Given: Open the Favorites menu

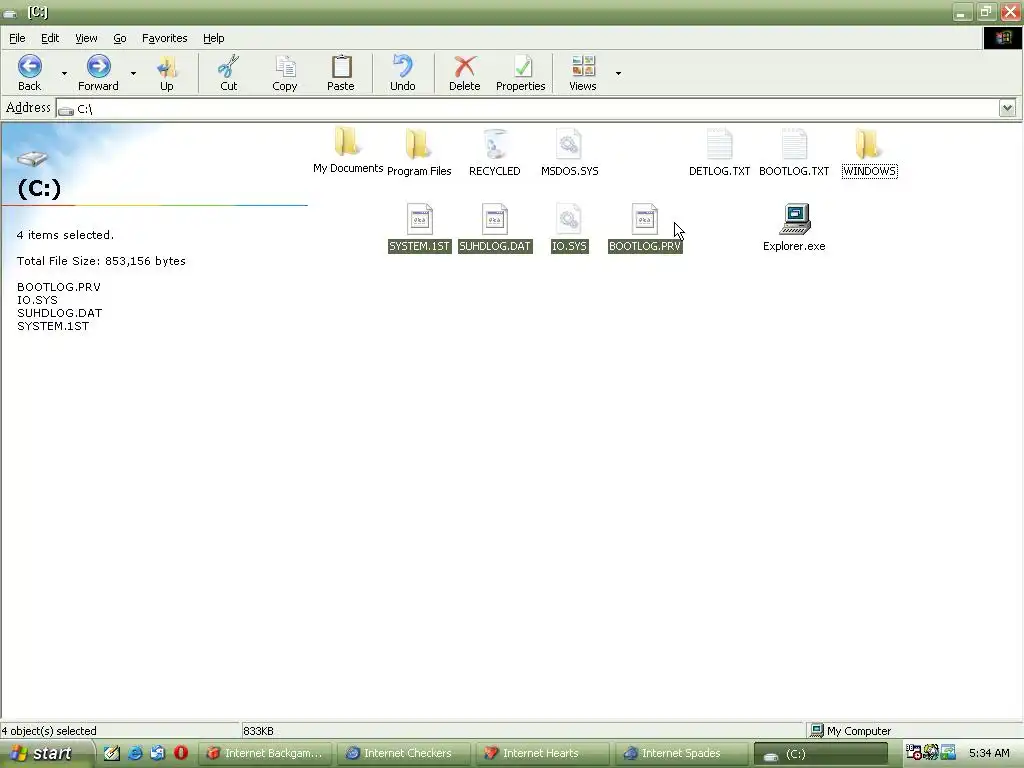Looking at the screenshot, I should click(x=165, y=38).
